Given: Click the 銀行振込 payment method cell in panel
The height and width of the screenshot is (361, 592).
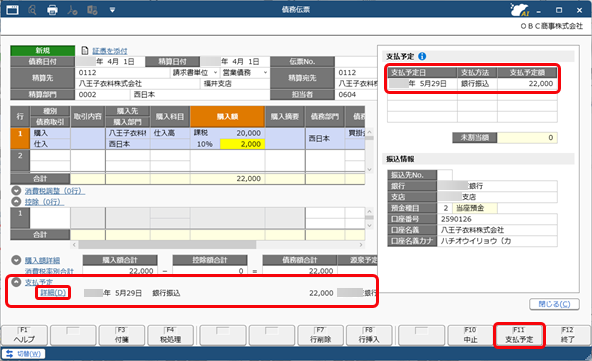Looking at the screenshot, I should coord(477,83).
